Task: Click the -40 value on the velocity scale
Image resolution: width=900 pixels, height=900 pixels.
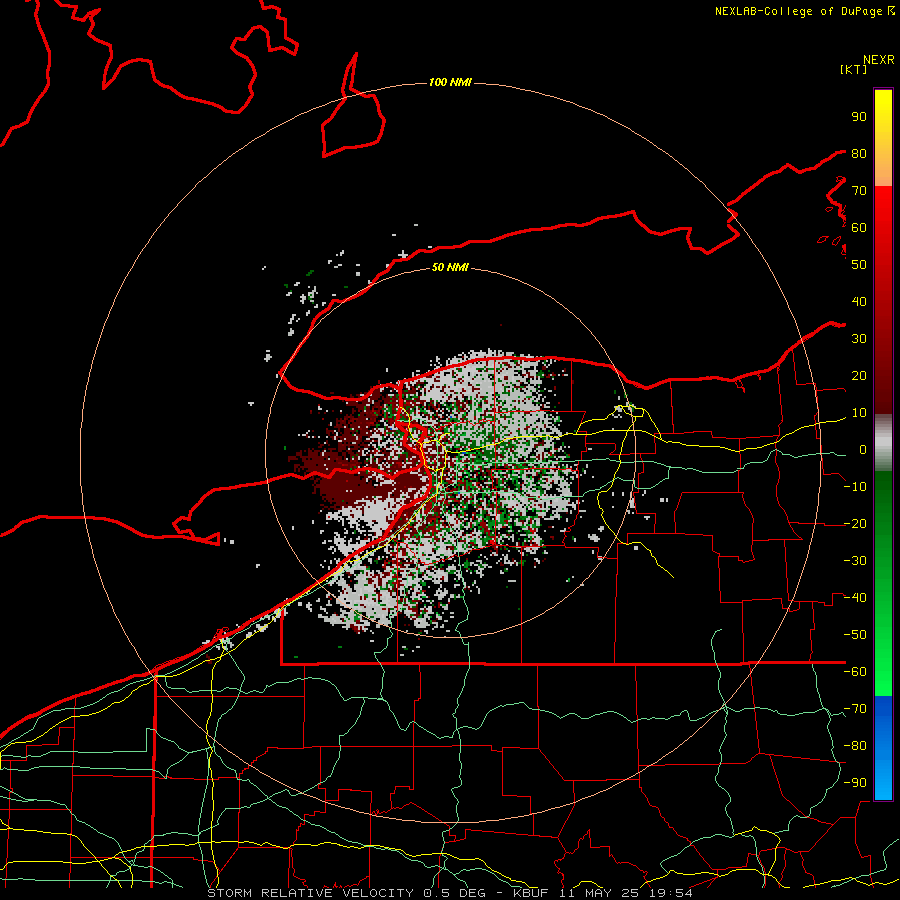Action: 855,598
